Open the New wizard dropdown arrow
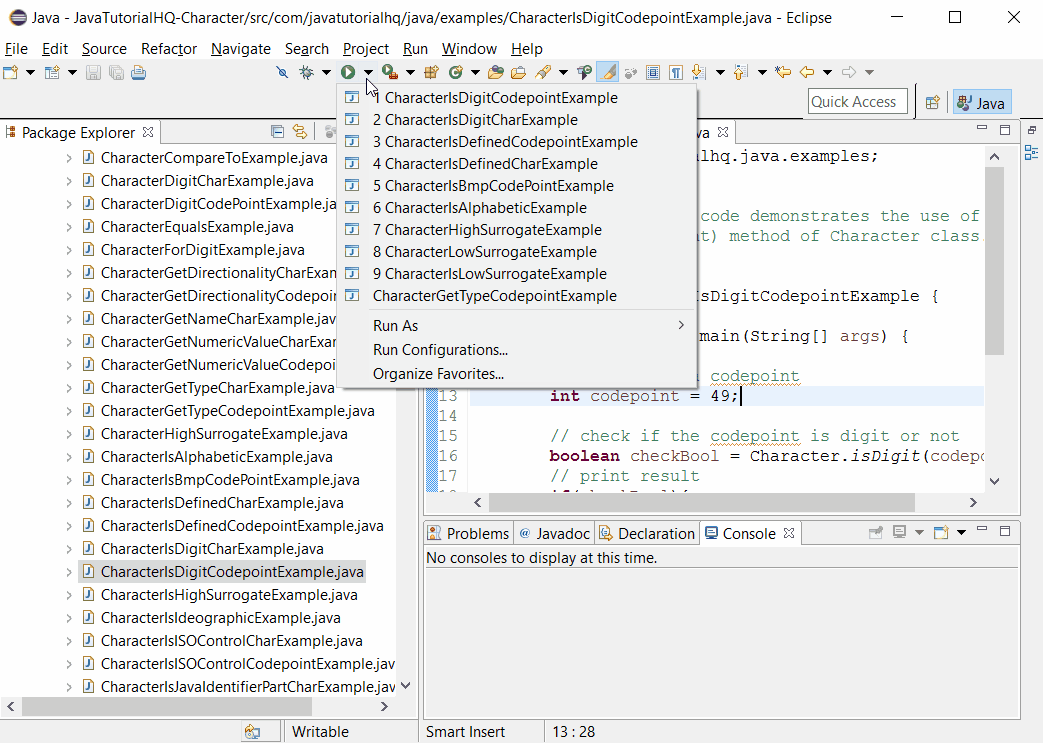The image size is (1043, 743). coord(30,72)
